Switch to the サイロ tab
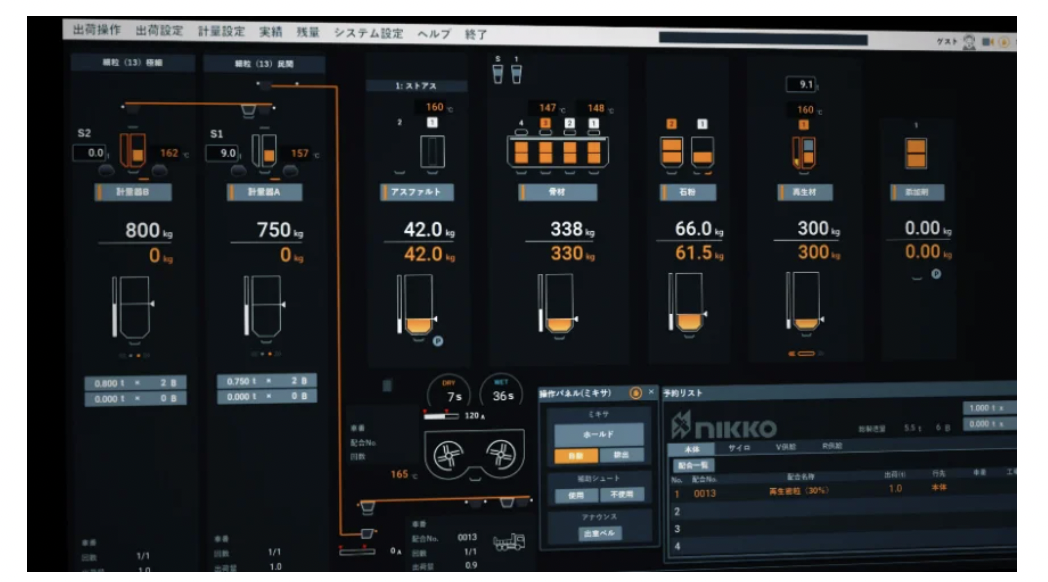 [740, 449]
